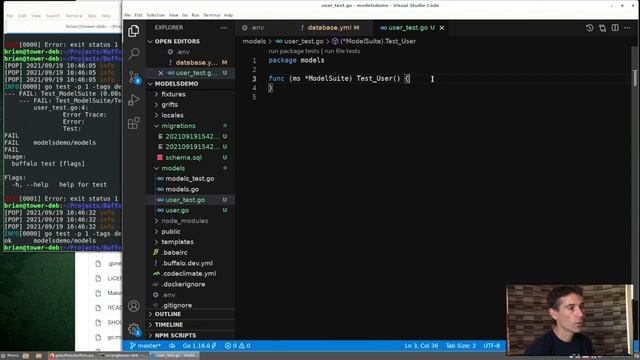Click run file tests code lens
Screen dimensions: 640x360
click(342, 51)
